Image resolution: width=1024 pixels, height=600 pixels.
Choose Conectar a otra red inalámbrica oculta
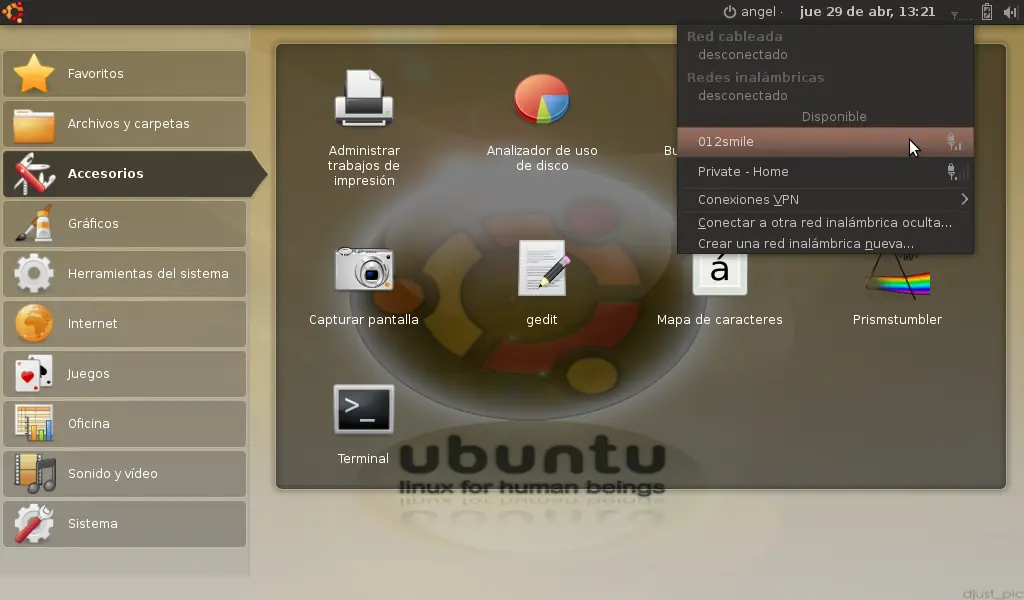tap(825, 223)
